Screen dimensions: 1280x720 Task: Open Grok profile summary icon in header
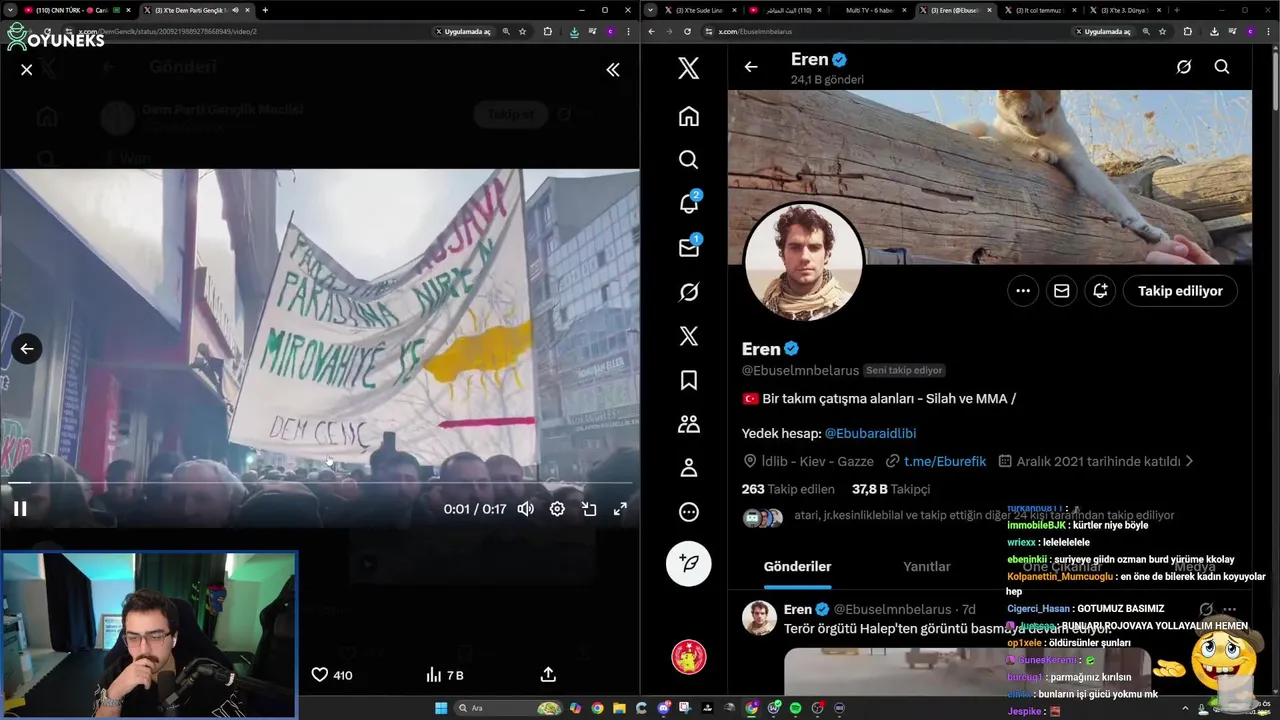pyautogui.click(x=1184, y=67)
